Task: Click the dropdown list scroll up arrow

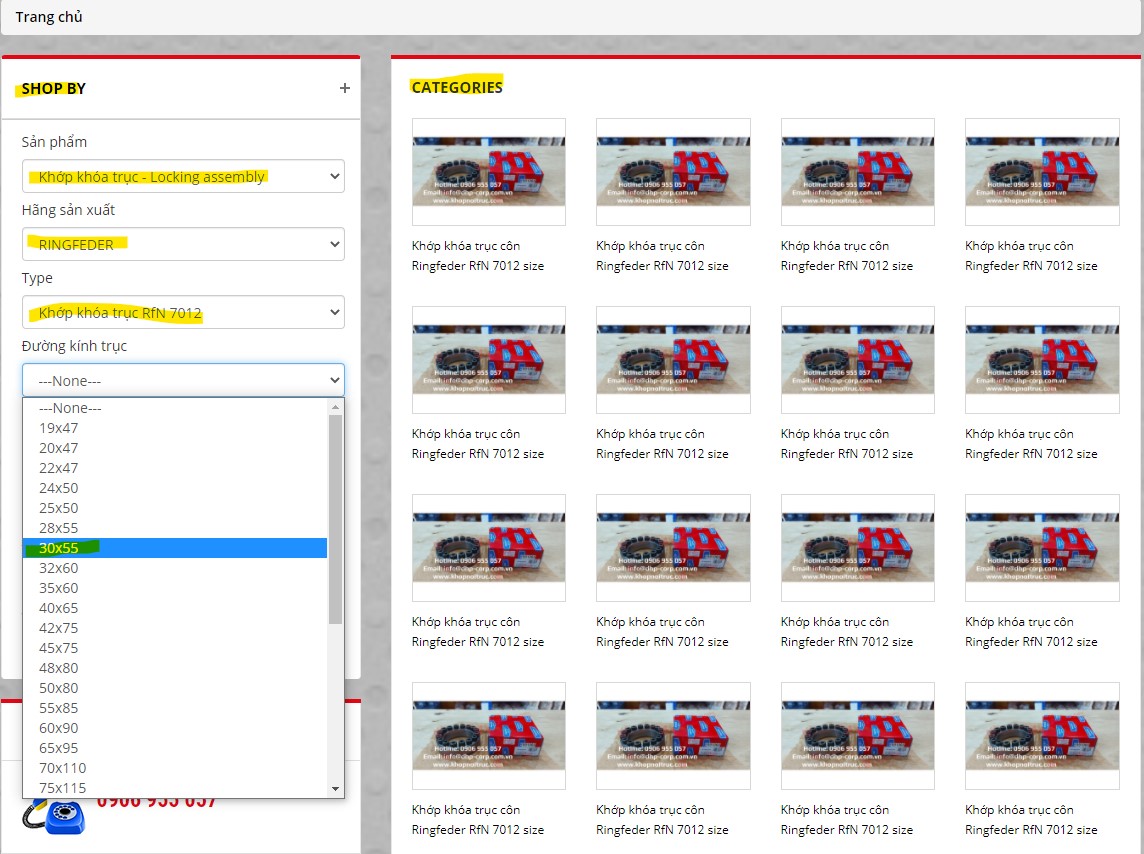Action: (336, 407)
